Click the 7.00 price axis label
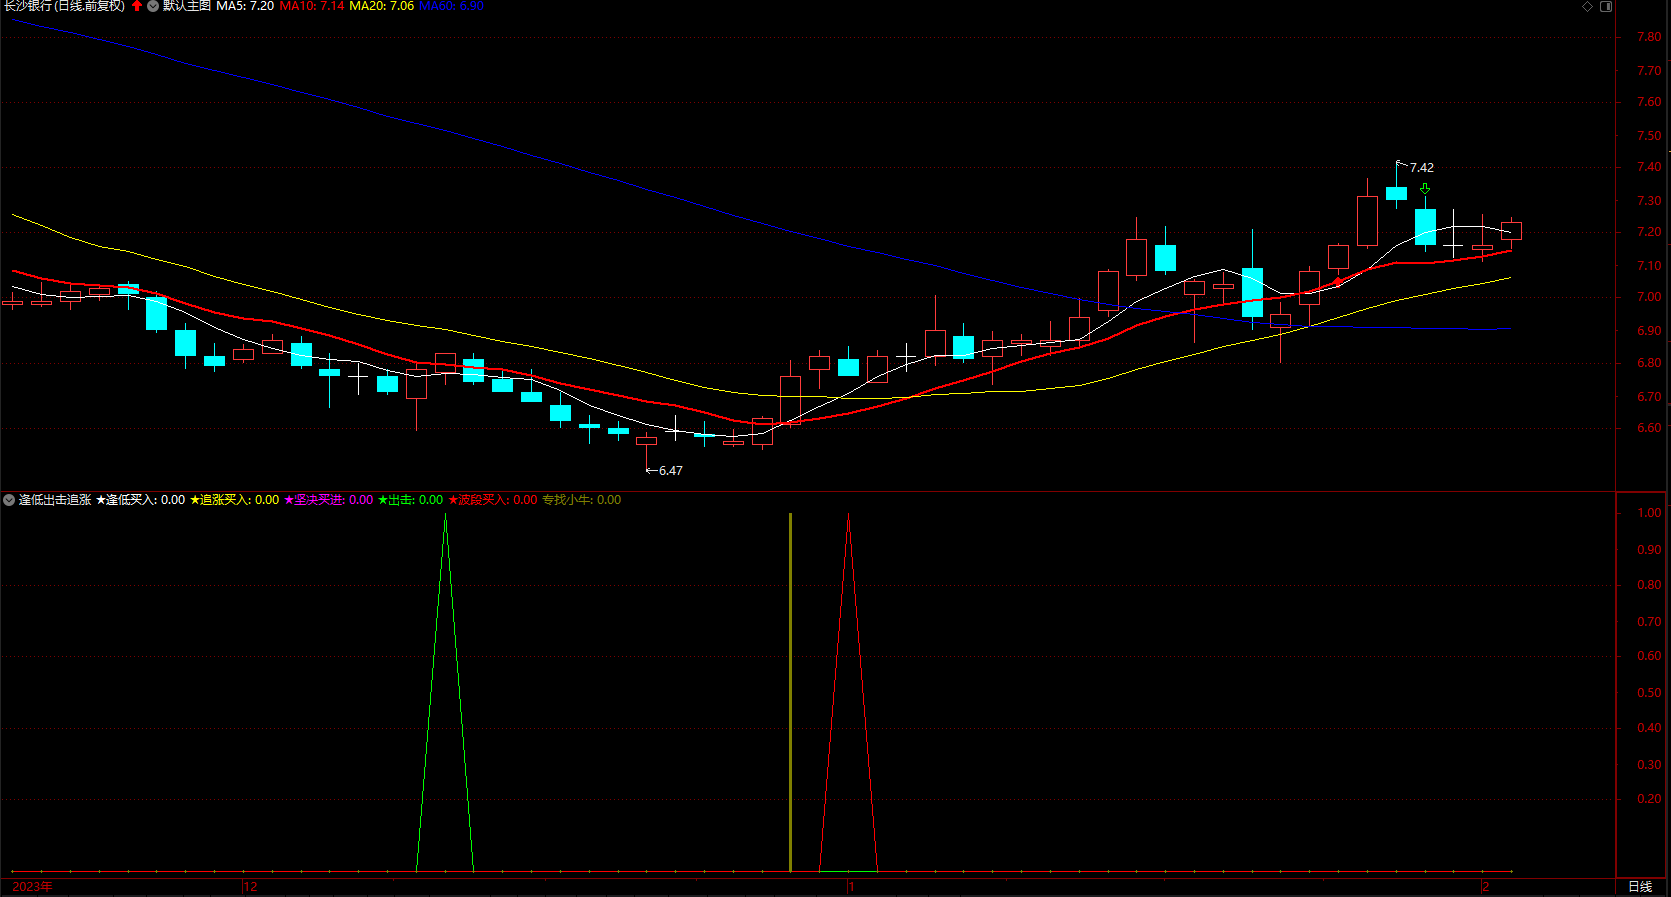 (x=1648, y=298)
